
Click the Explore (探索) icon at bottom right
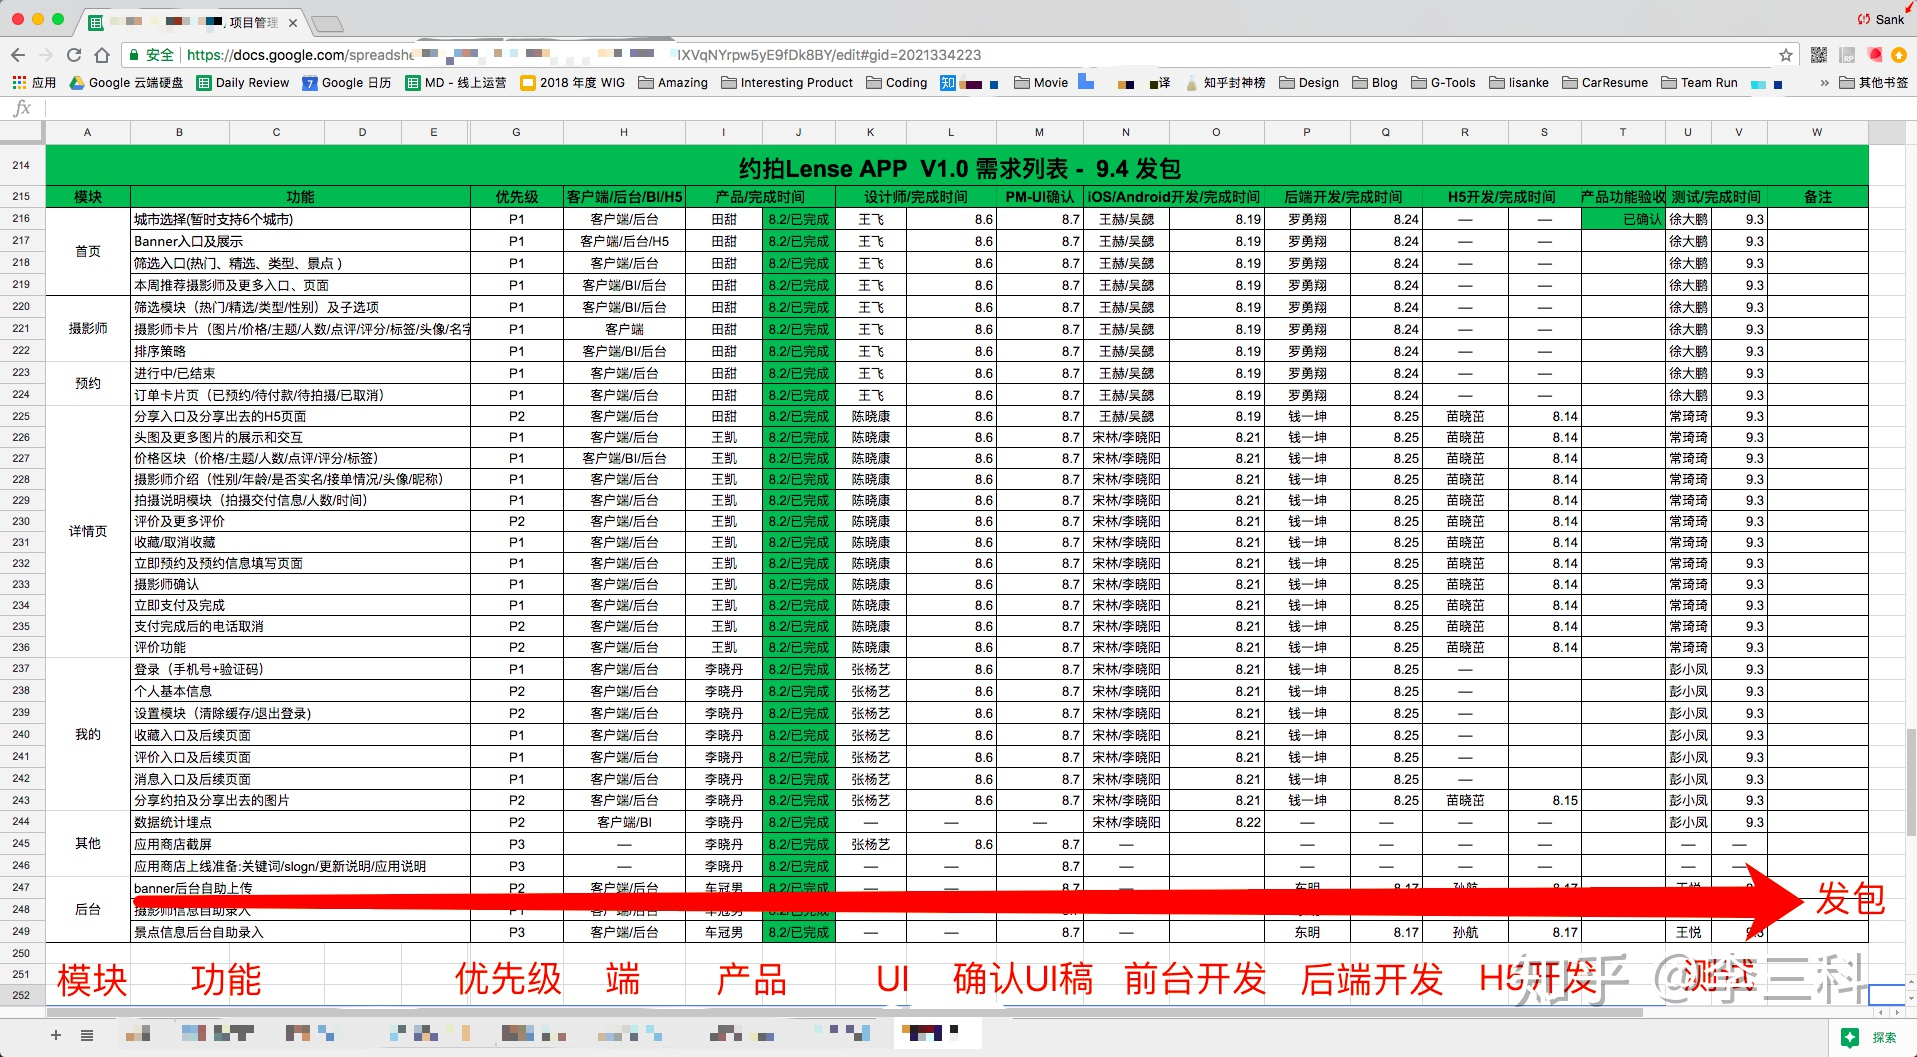(1851, 1038)
